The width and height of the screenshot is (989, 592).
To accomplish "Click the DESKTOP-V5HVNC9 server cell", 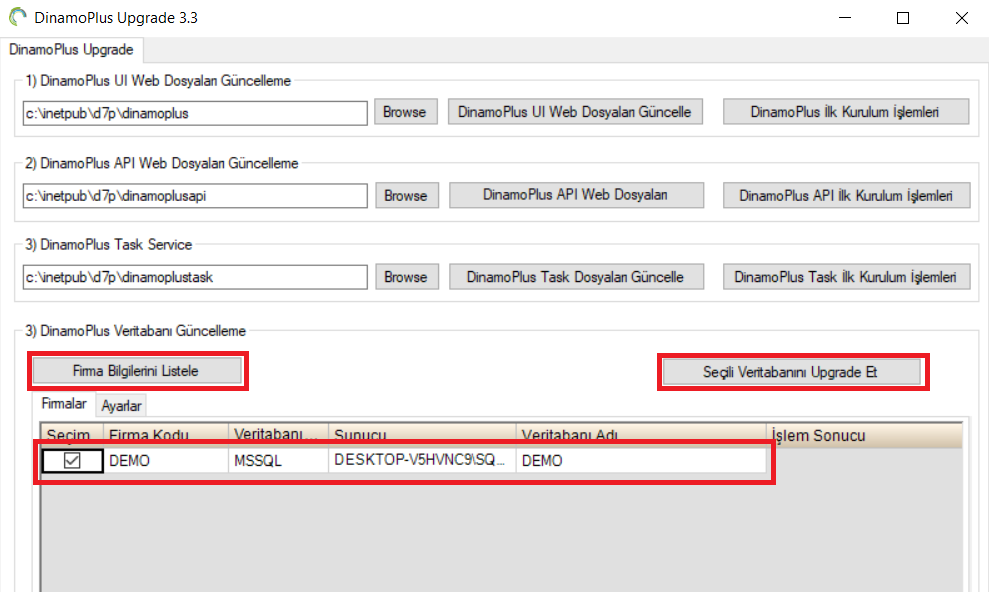I will (422, 461).
